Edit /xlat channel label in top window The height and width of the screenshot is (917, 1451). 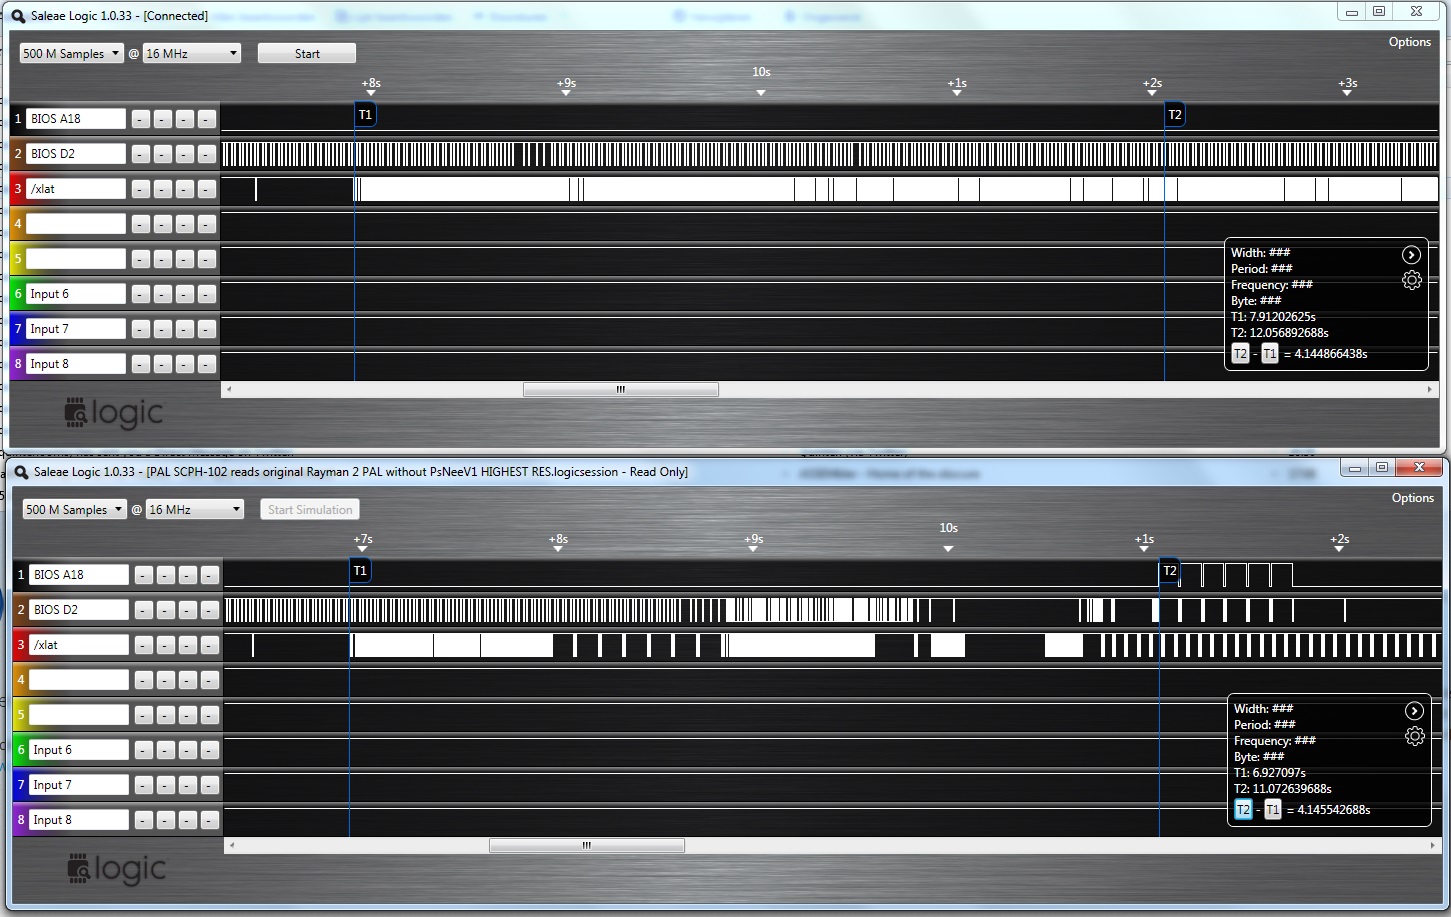click(x=76, y=189)
